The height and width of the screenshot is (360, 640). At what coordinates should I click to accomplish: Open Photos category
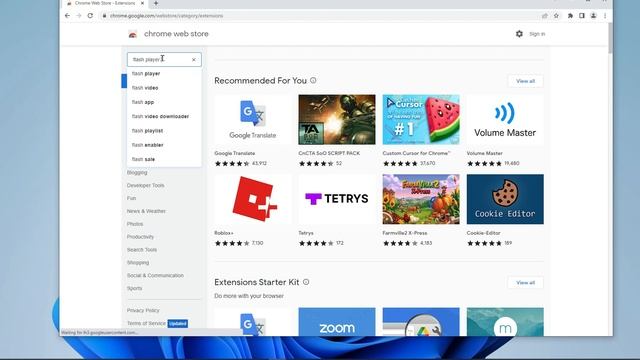click(135, 224)
